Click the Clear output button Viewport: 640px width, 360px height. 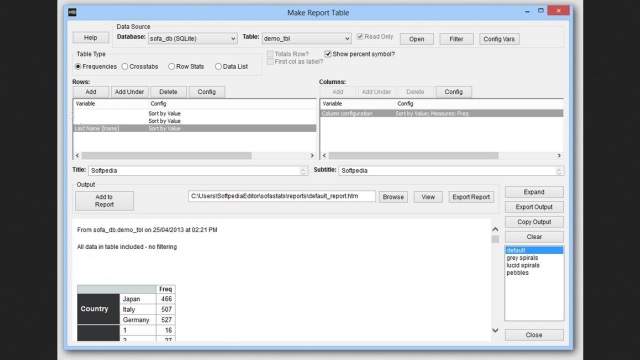click(x=534, y=237)
